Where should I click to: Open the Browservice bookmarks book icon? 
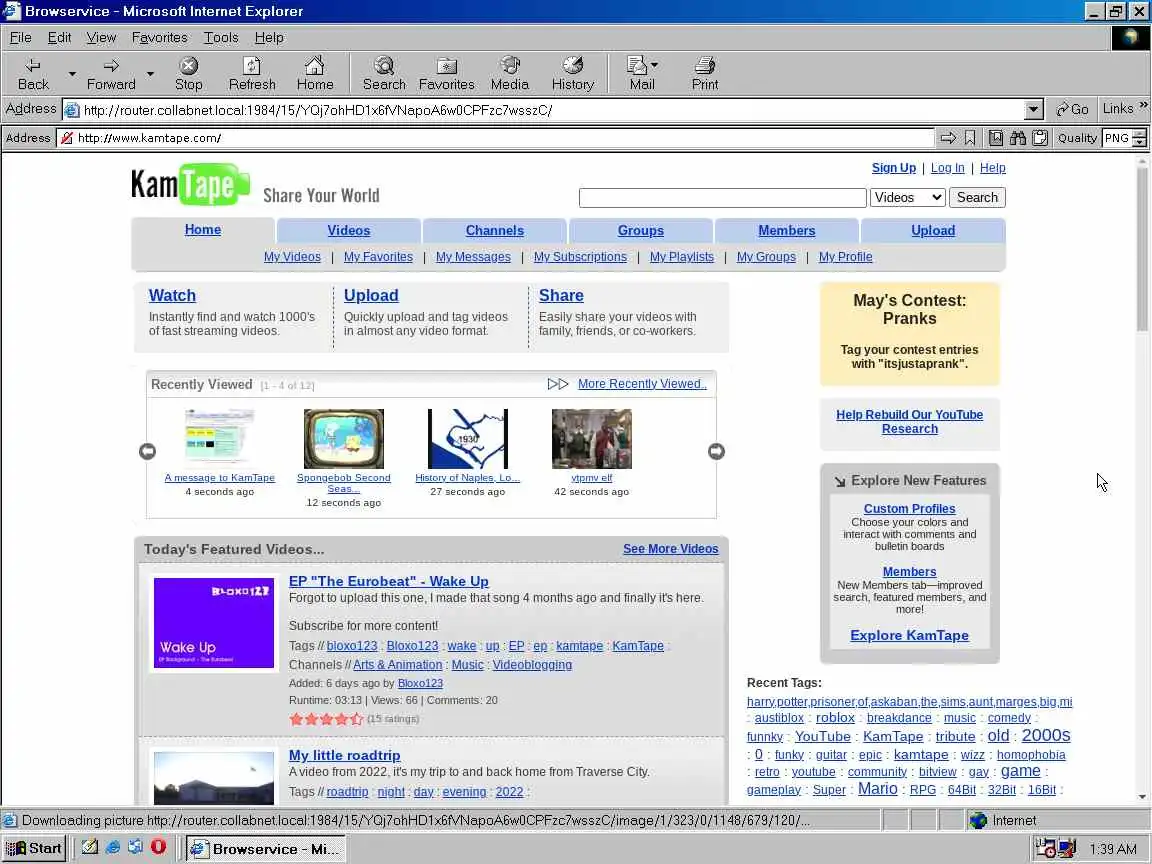(x=996, y=137)
